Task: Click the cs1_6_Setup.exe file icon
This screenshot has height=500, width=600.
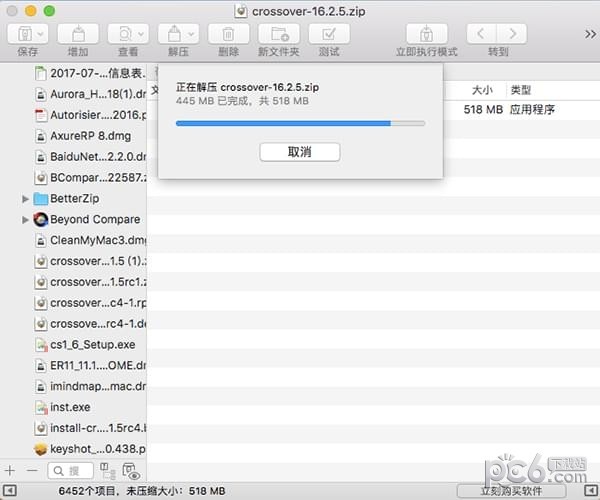Action: click(41, 345)
